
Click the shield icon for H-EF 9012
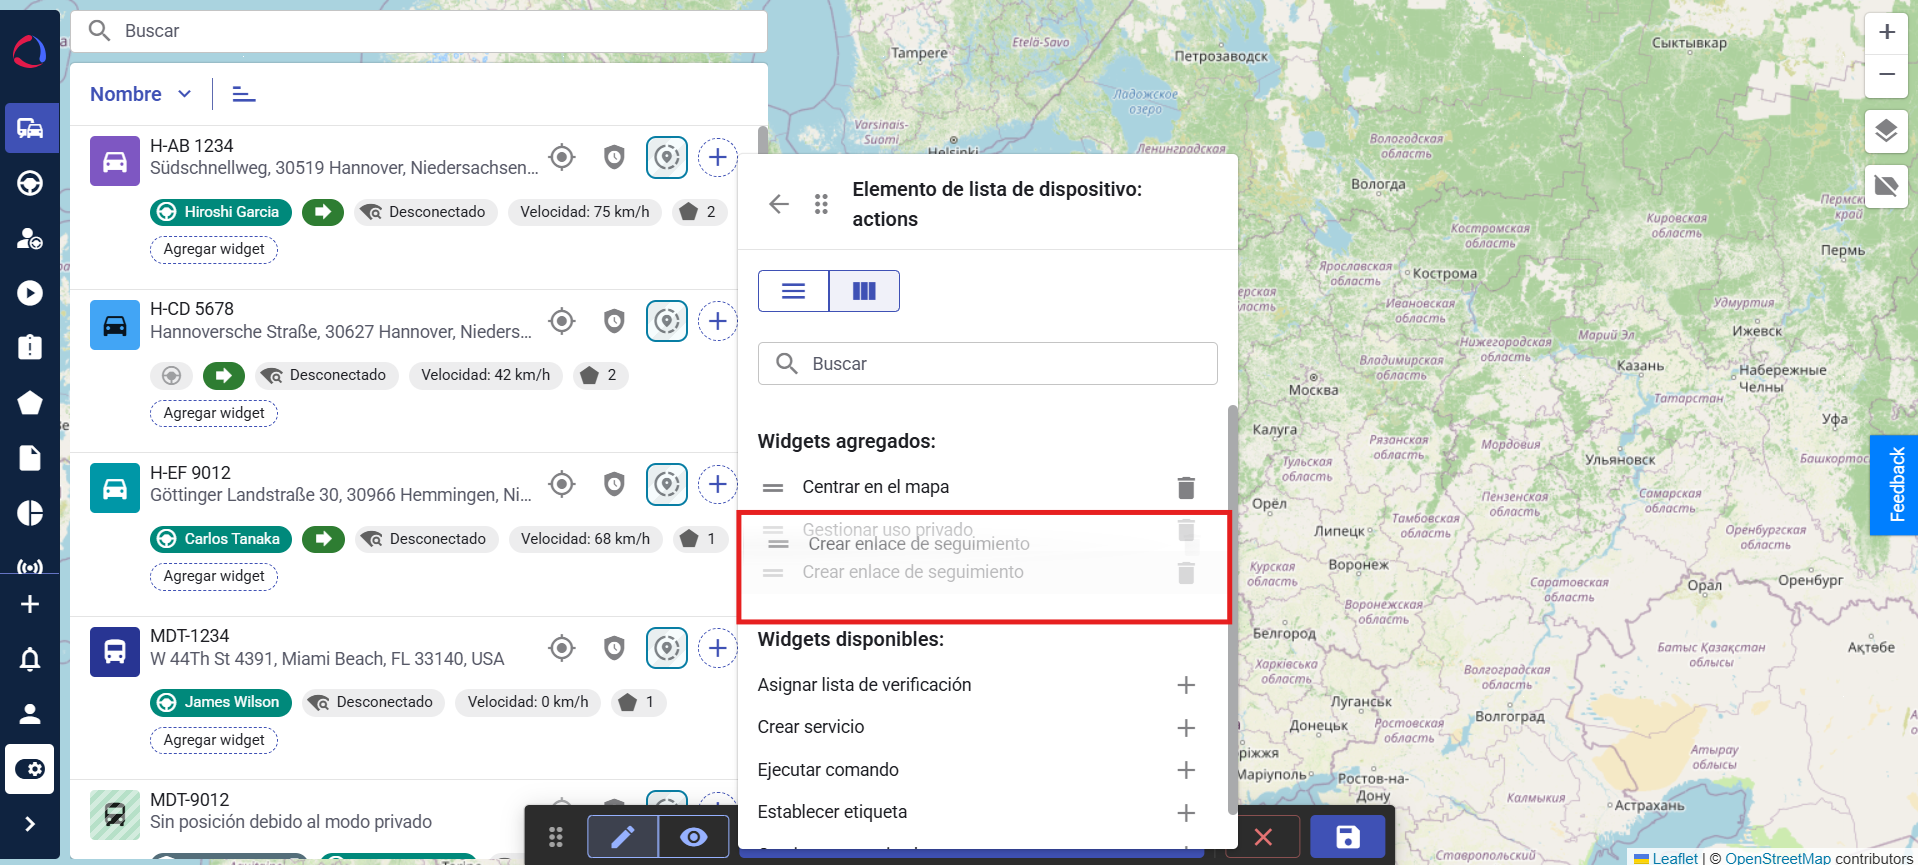click(x=614, y=484)
